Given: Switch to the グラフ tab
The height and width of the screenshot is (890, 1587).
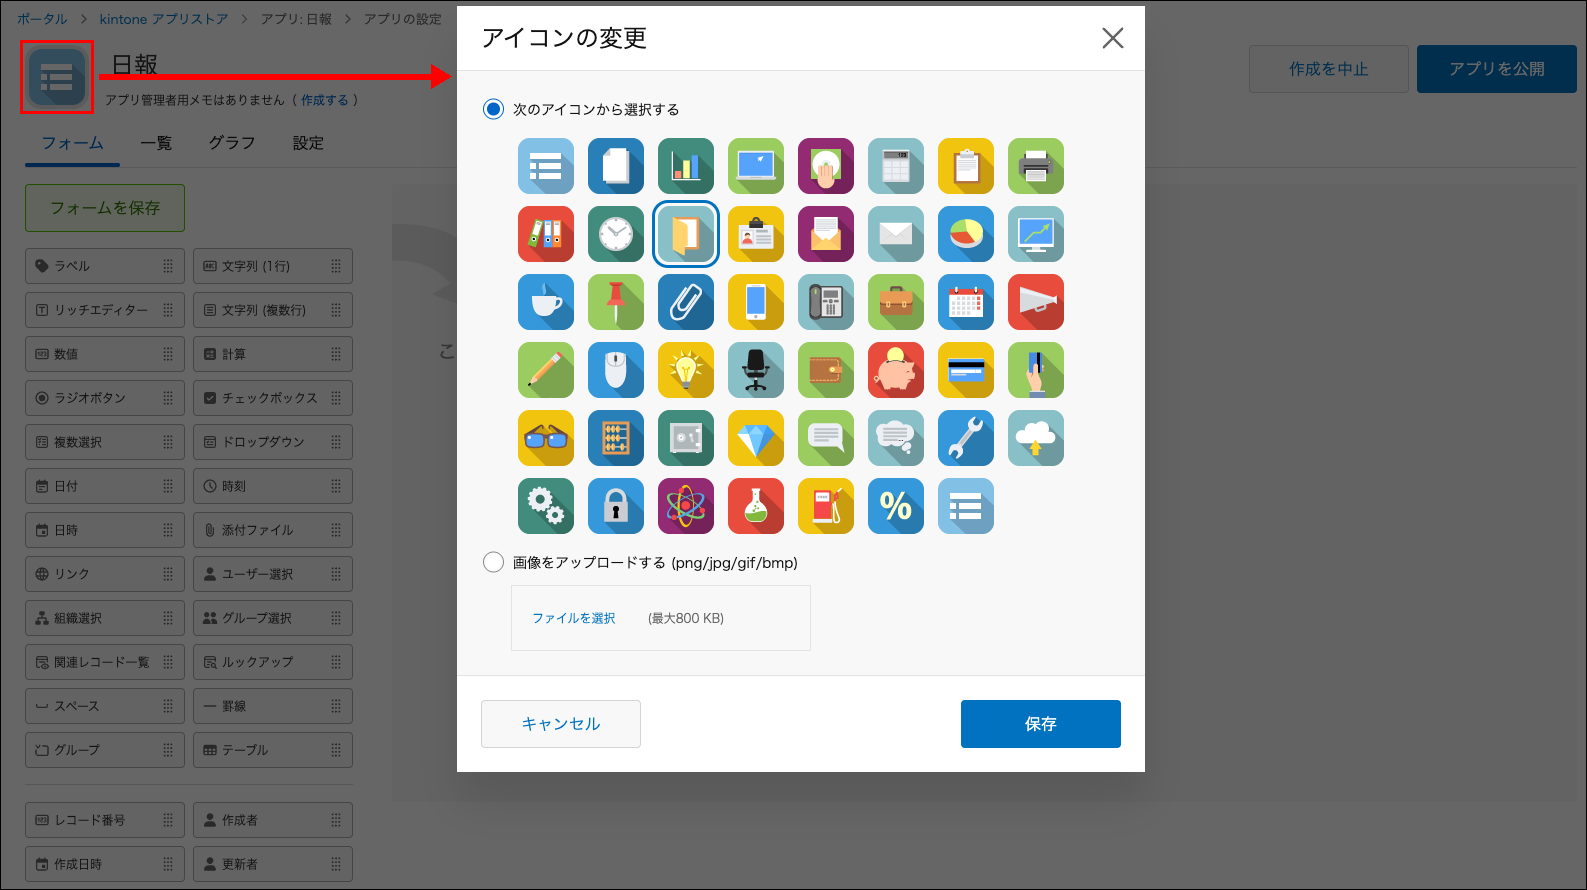Looking at the screenshot, I should pos(232,143).
